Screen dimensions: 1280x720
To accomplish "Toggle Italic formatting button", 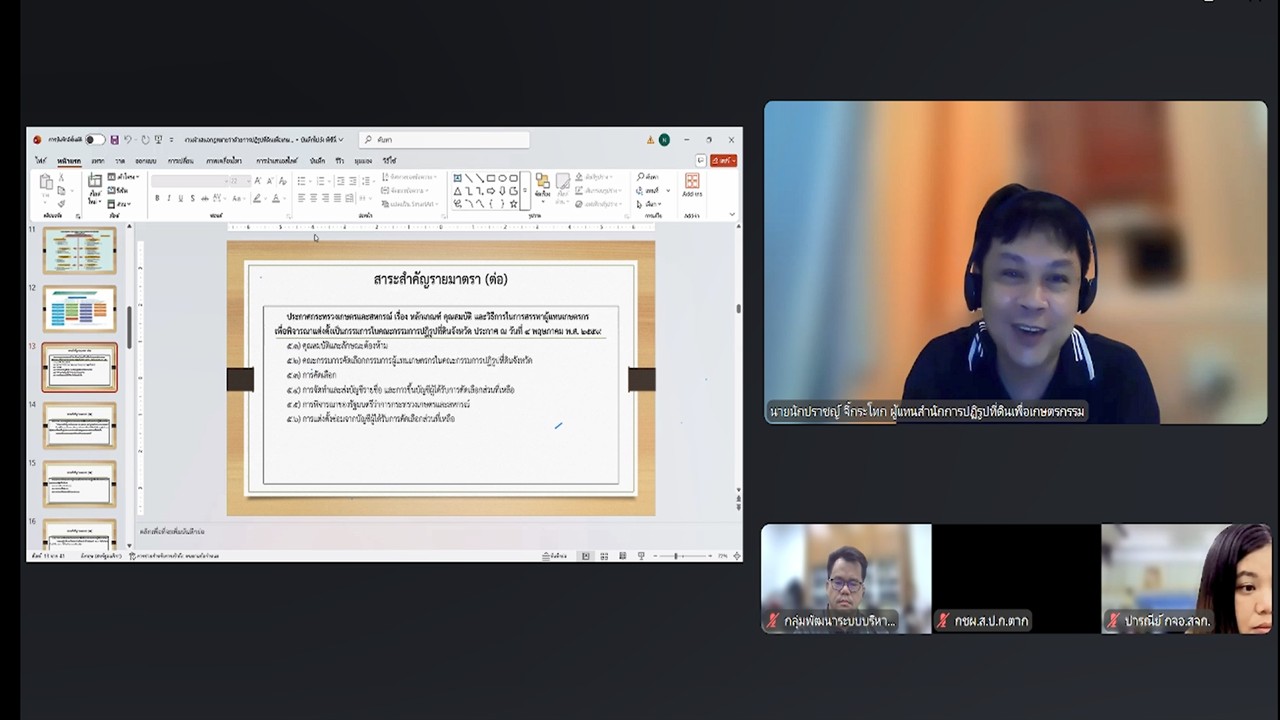I will pyautogui.click(x=169, y=198).
